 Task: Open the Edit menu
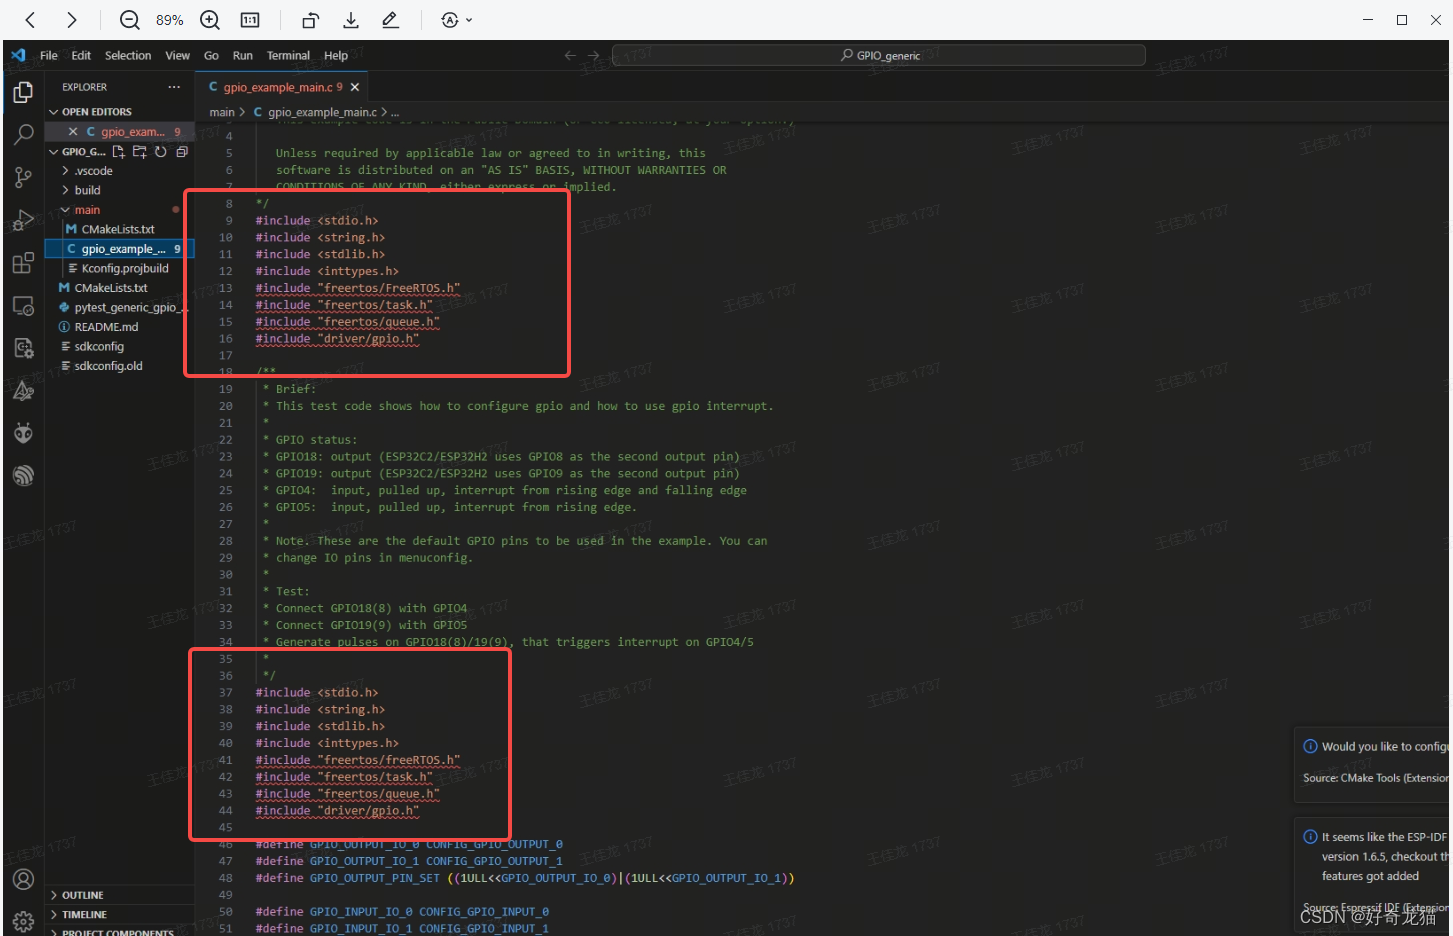coord(81,55)
